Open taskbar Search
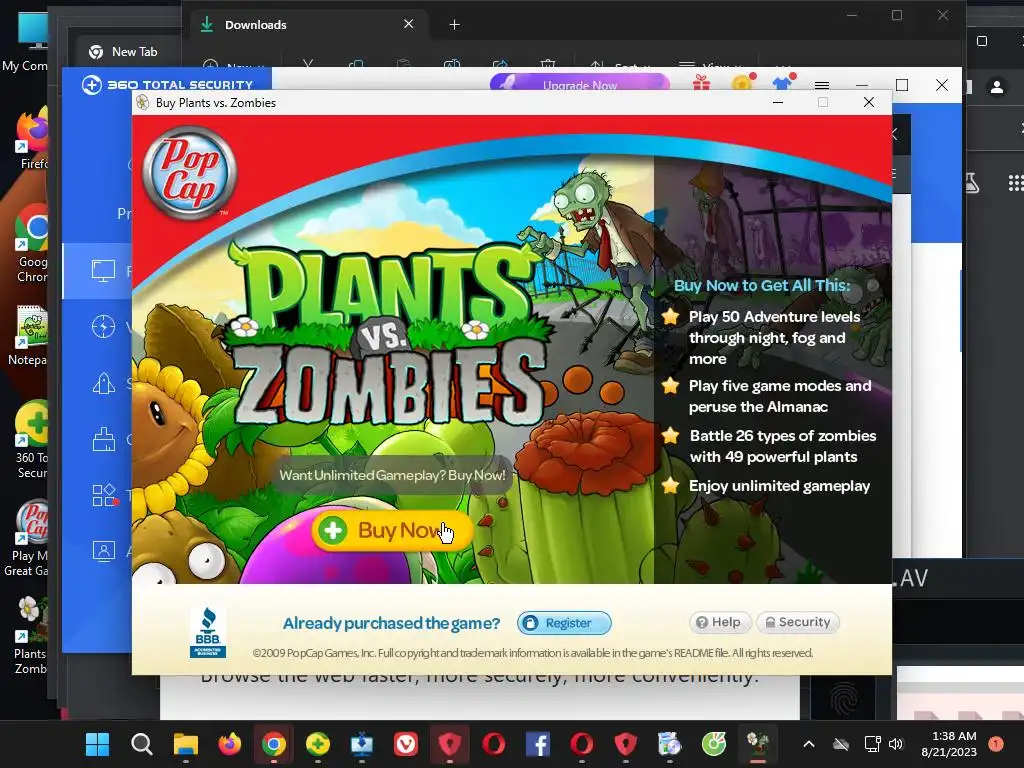 point(142,744)
